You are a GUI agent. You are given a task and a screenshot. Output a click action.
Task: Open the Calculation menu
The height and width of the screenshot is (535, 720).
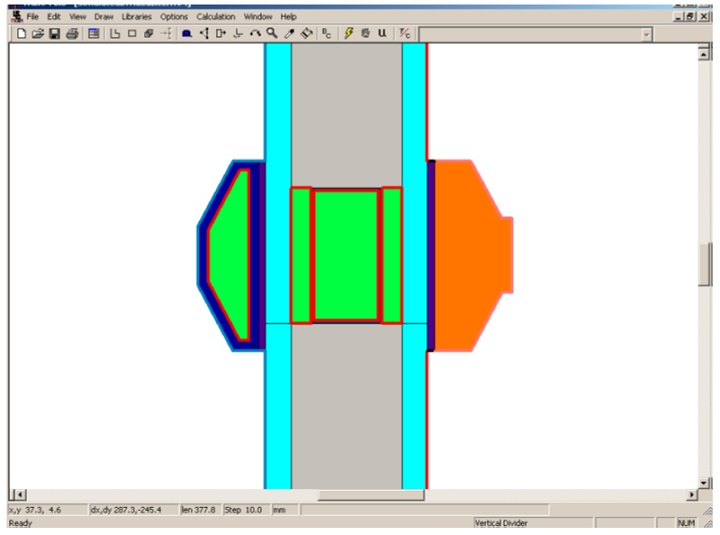[215, 17]
